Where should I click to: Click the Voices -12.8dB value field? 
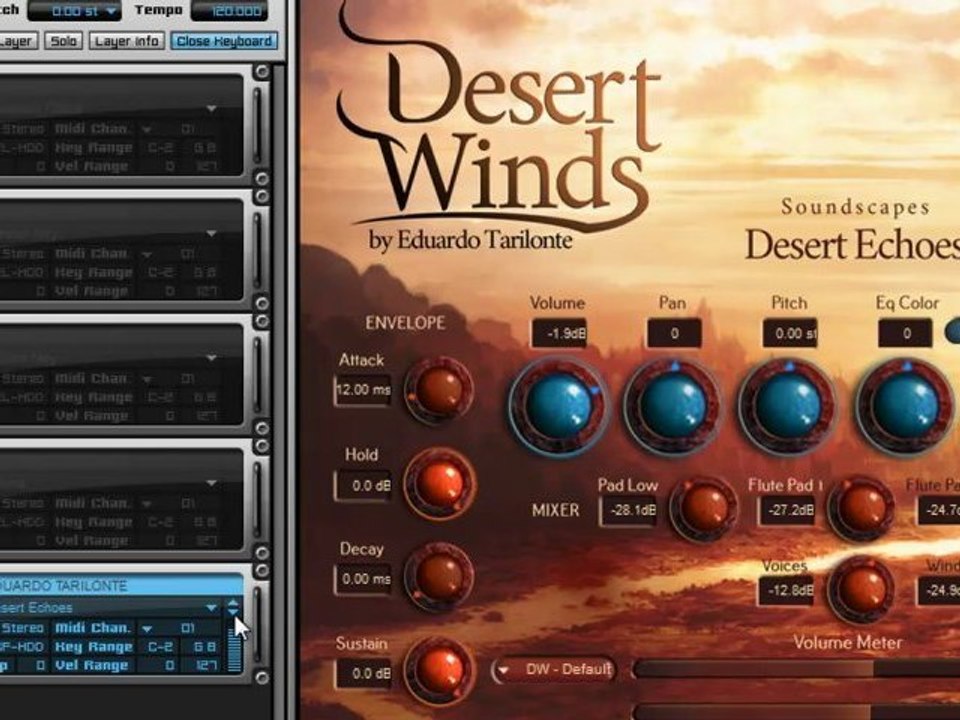(787, 591)
